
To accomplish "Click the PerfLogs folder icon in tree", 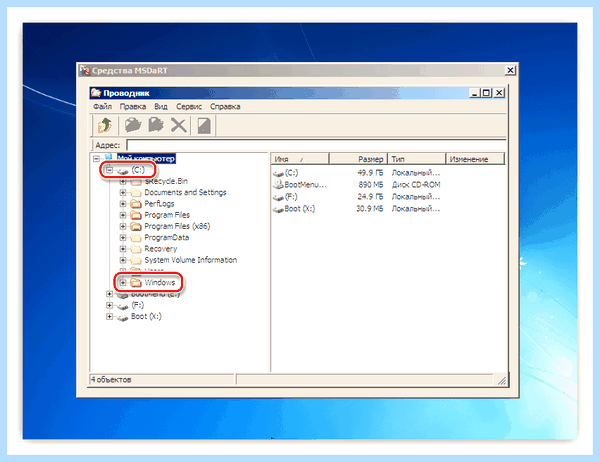I will [136, 204].
